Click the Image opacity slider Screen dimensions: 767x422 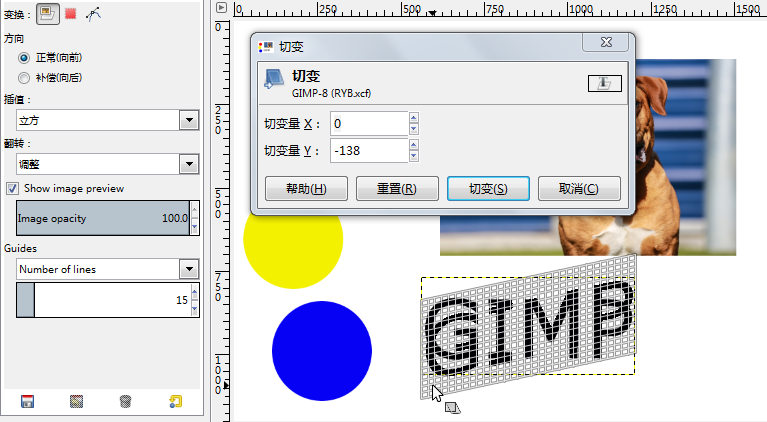[x=103, y=218]
